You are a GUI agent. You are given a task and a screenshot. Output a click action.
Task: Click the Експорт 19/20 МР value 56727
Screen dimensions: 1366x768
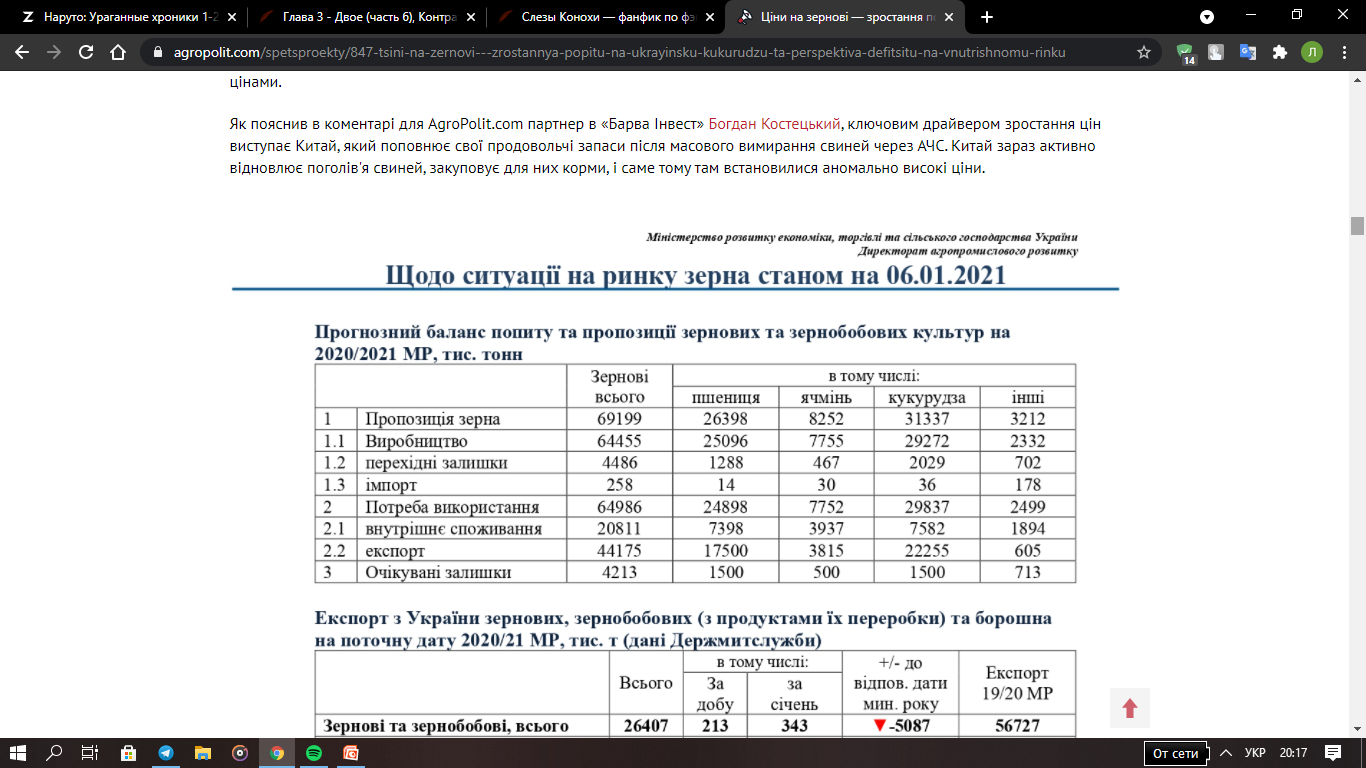pyautogui.click(x=1017, y=726)
